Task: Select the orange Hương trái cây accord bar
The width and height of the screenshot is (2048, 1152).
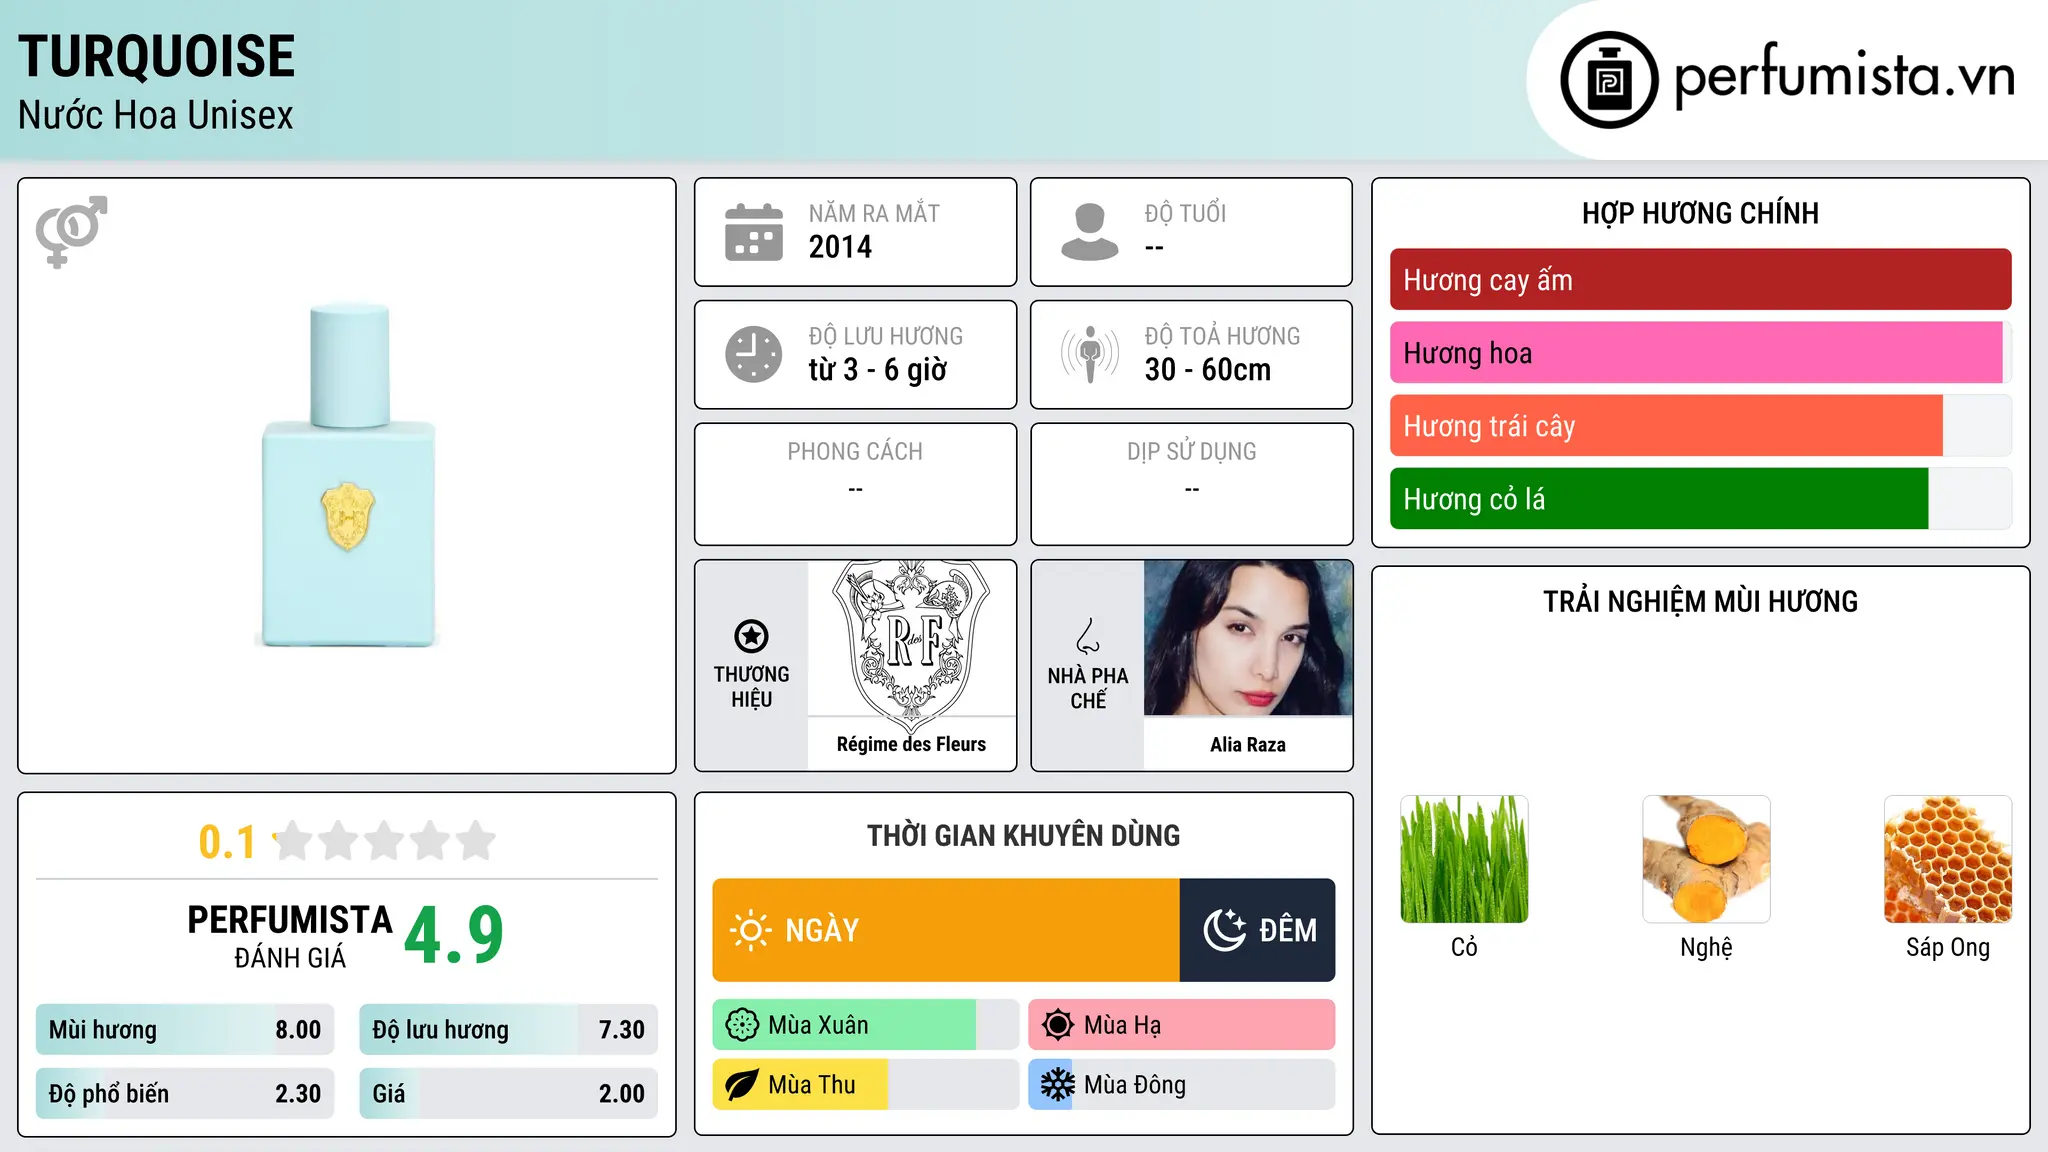Action: pos(1700,426)
